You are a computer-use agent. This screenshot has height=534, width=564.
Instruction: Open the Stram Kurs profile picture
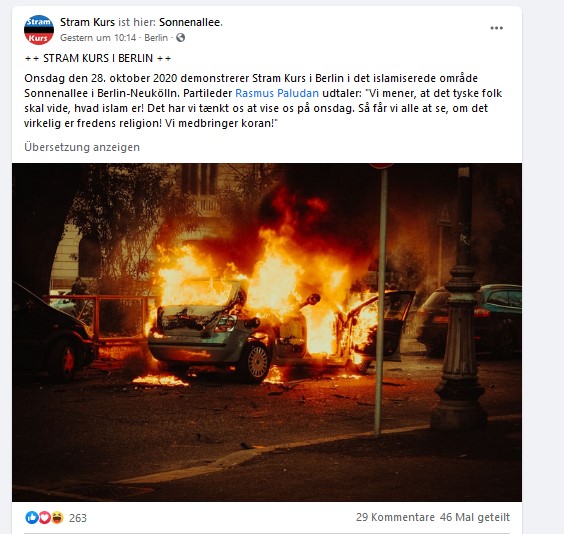pyautogui.click(x=39, y=30)
